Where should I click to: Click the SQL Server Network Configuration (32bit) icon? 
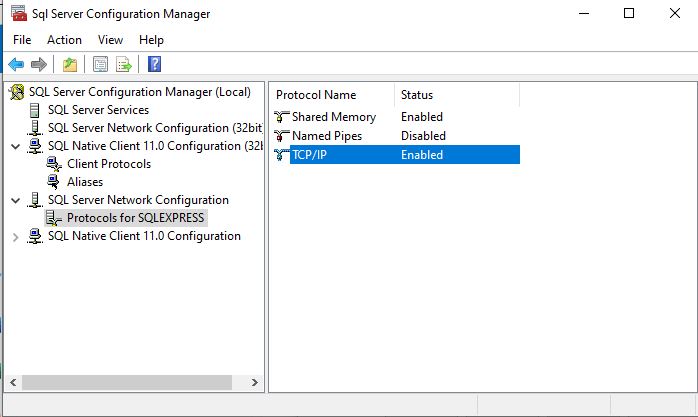tap(35, 128)
